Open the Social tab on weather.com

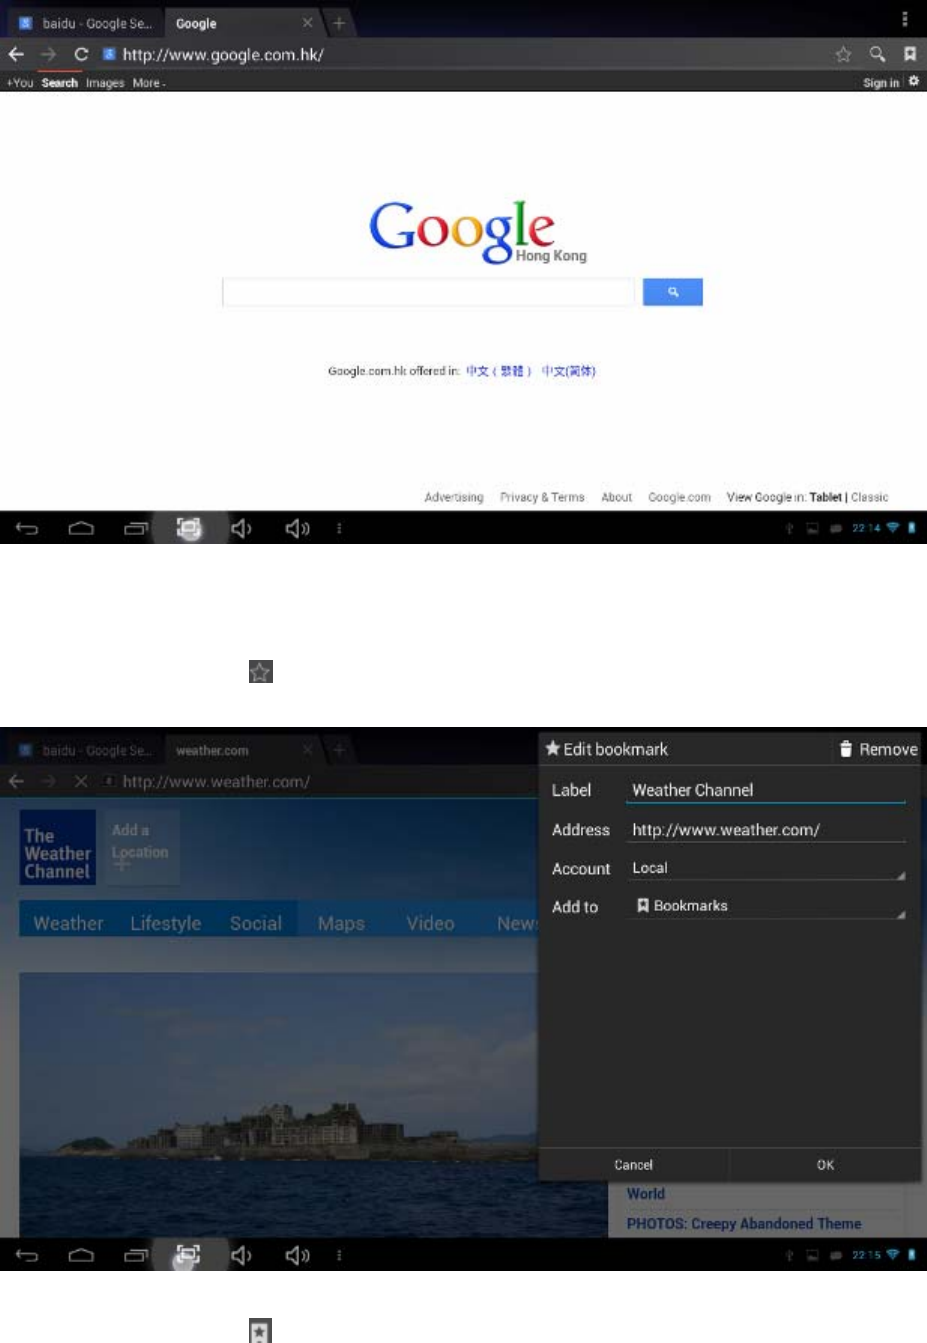256,923
